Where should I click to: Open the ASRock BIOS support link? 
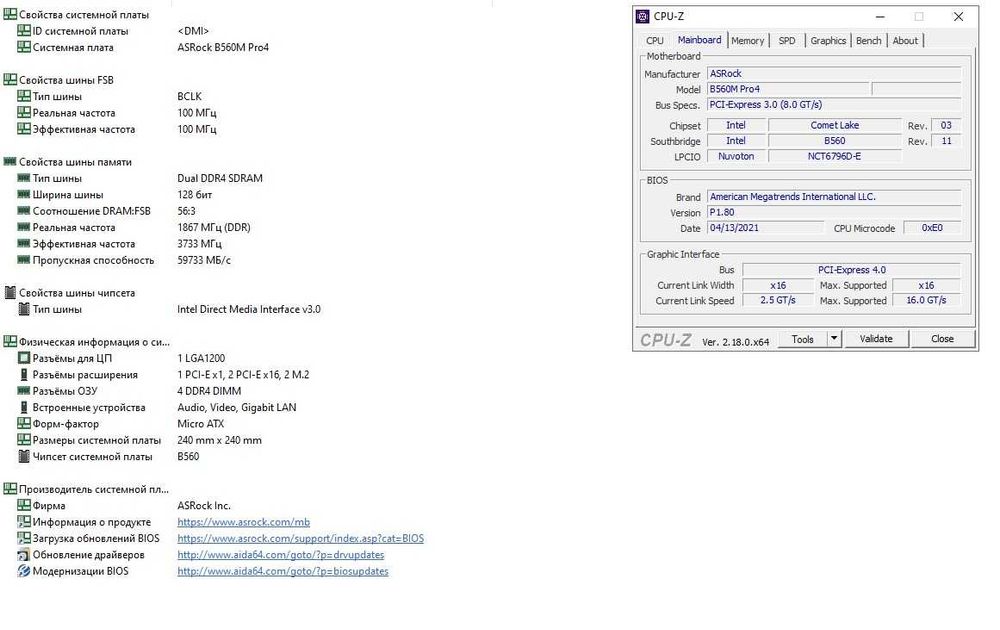[x=300, y=538]
